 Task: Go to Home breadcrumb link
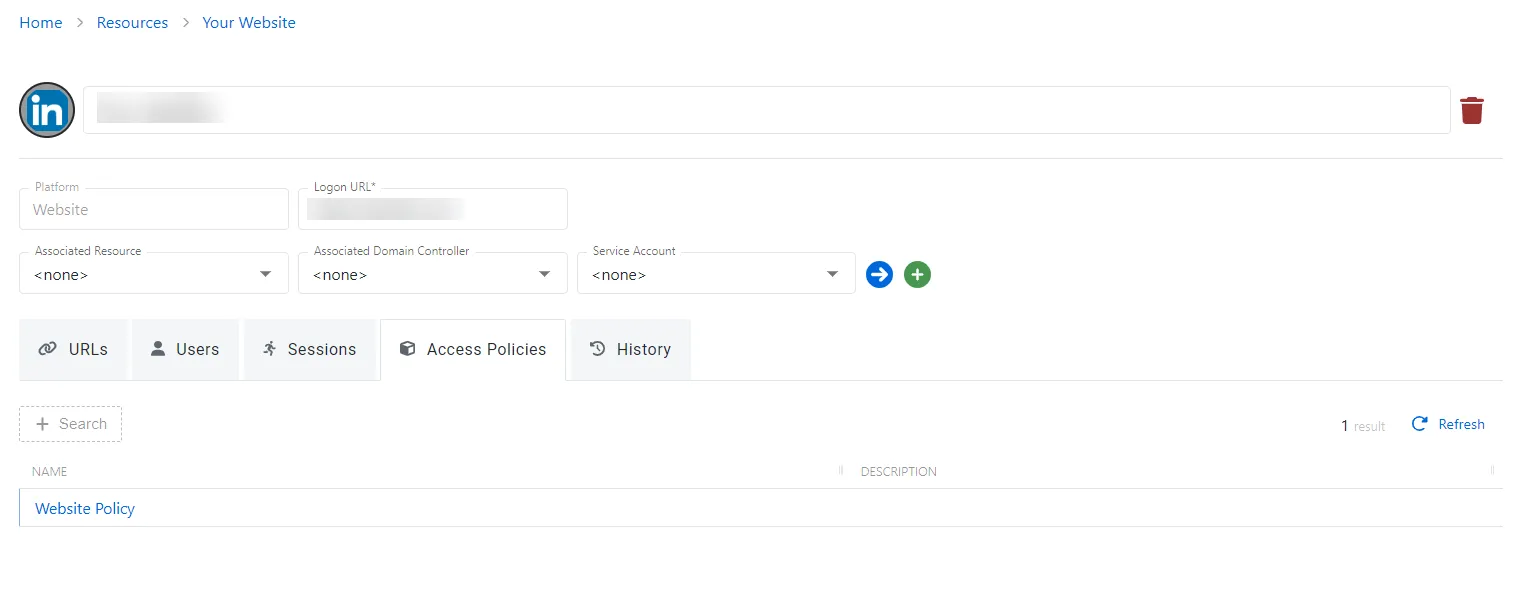click(x=41, y=22)
